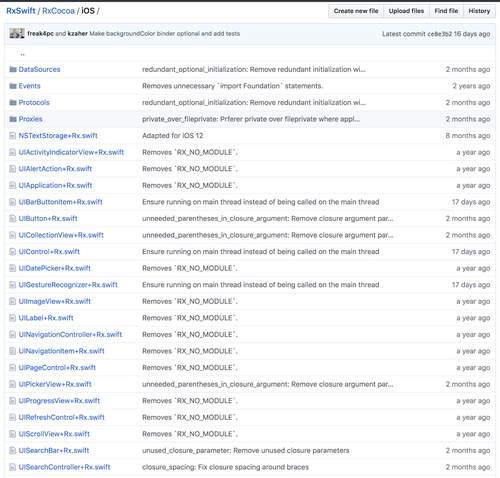Open 'closure_spacing: Fix closure spacing' commit message
The image size is (500, 478).
coord(225,467)
